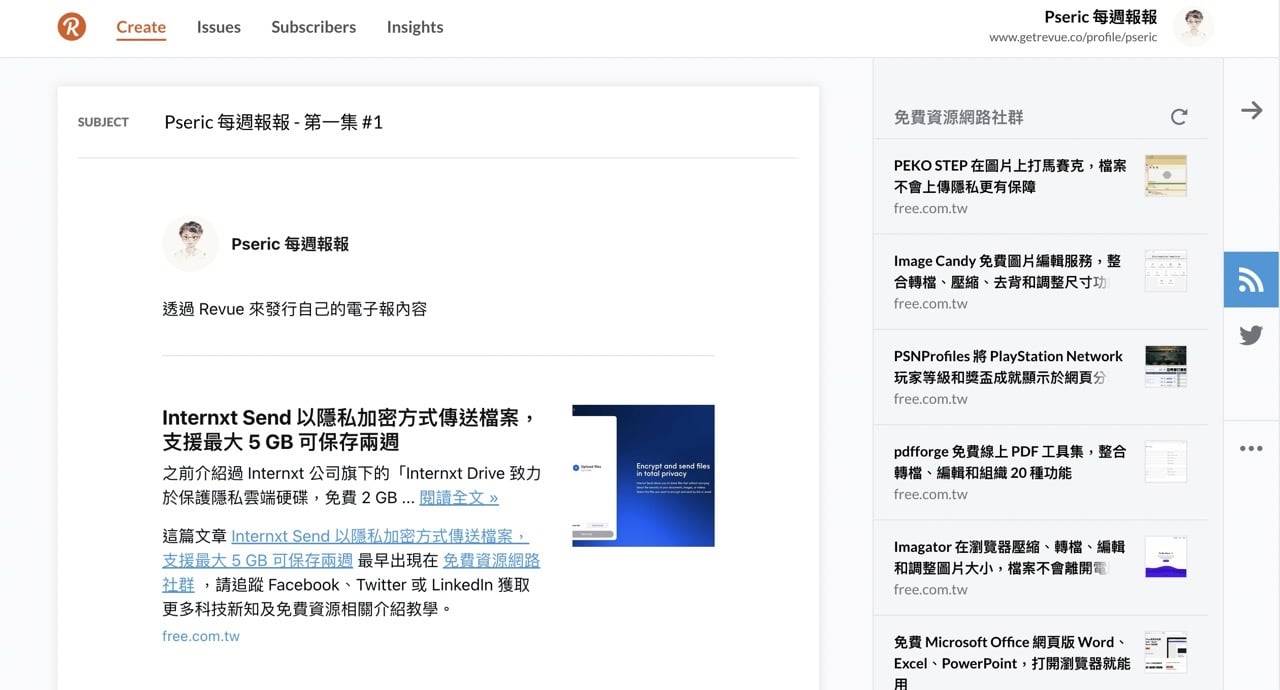The height and width of the screenshot is (690, 1280).
Task: Click the 閱讀全文 » link
Action: tap(459, 497)
